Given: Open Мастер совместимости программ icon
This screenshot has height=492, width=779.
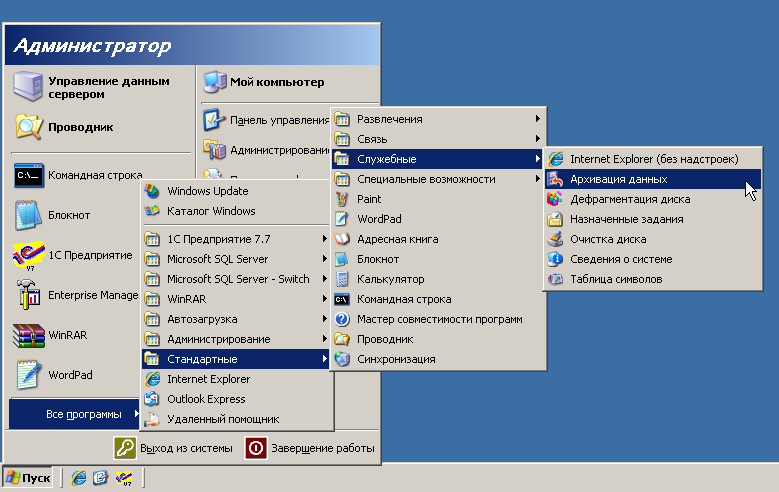Looking at the screenshot, I should coord(342,319).
